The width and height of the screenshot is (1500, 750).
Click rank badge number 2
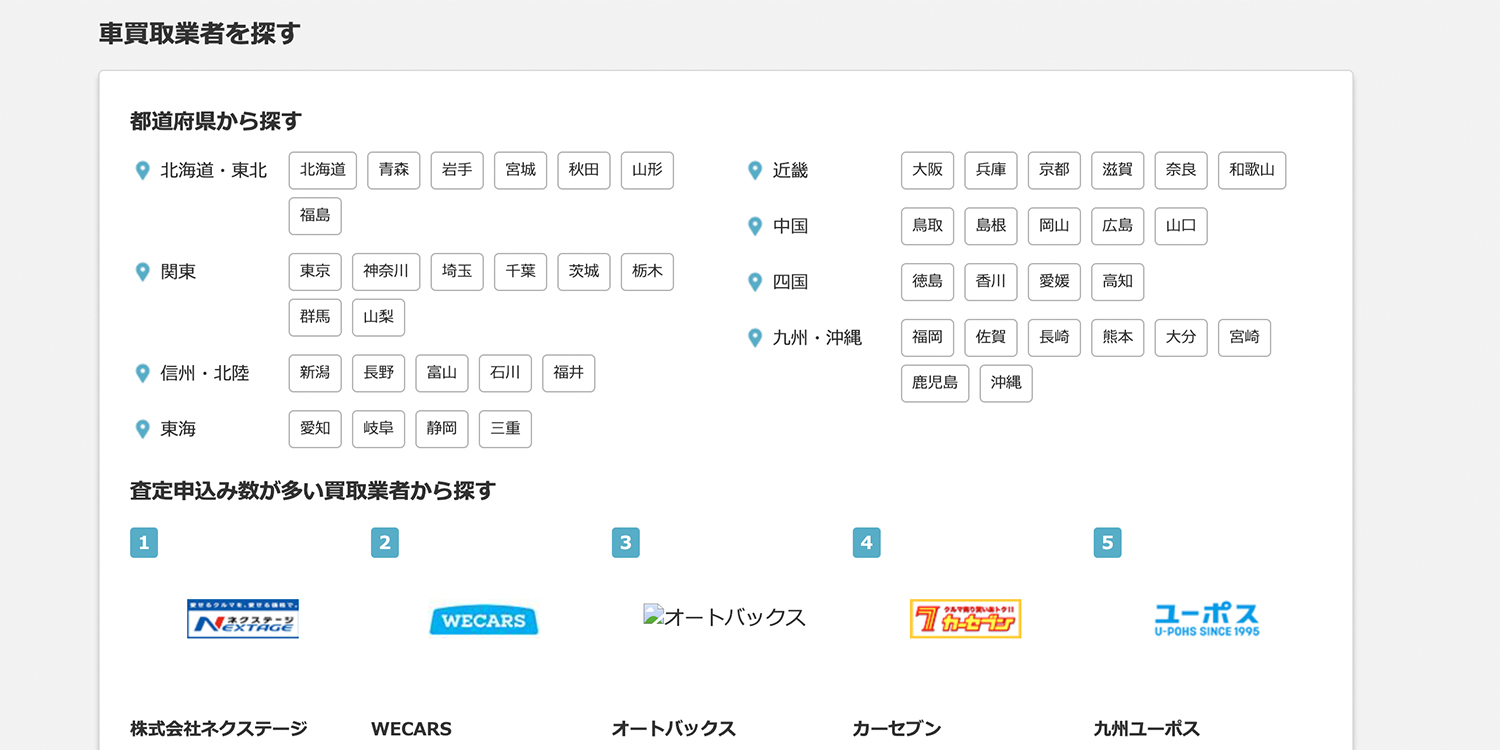click(x=385, y=543)
